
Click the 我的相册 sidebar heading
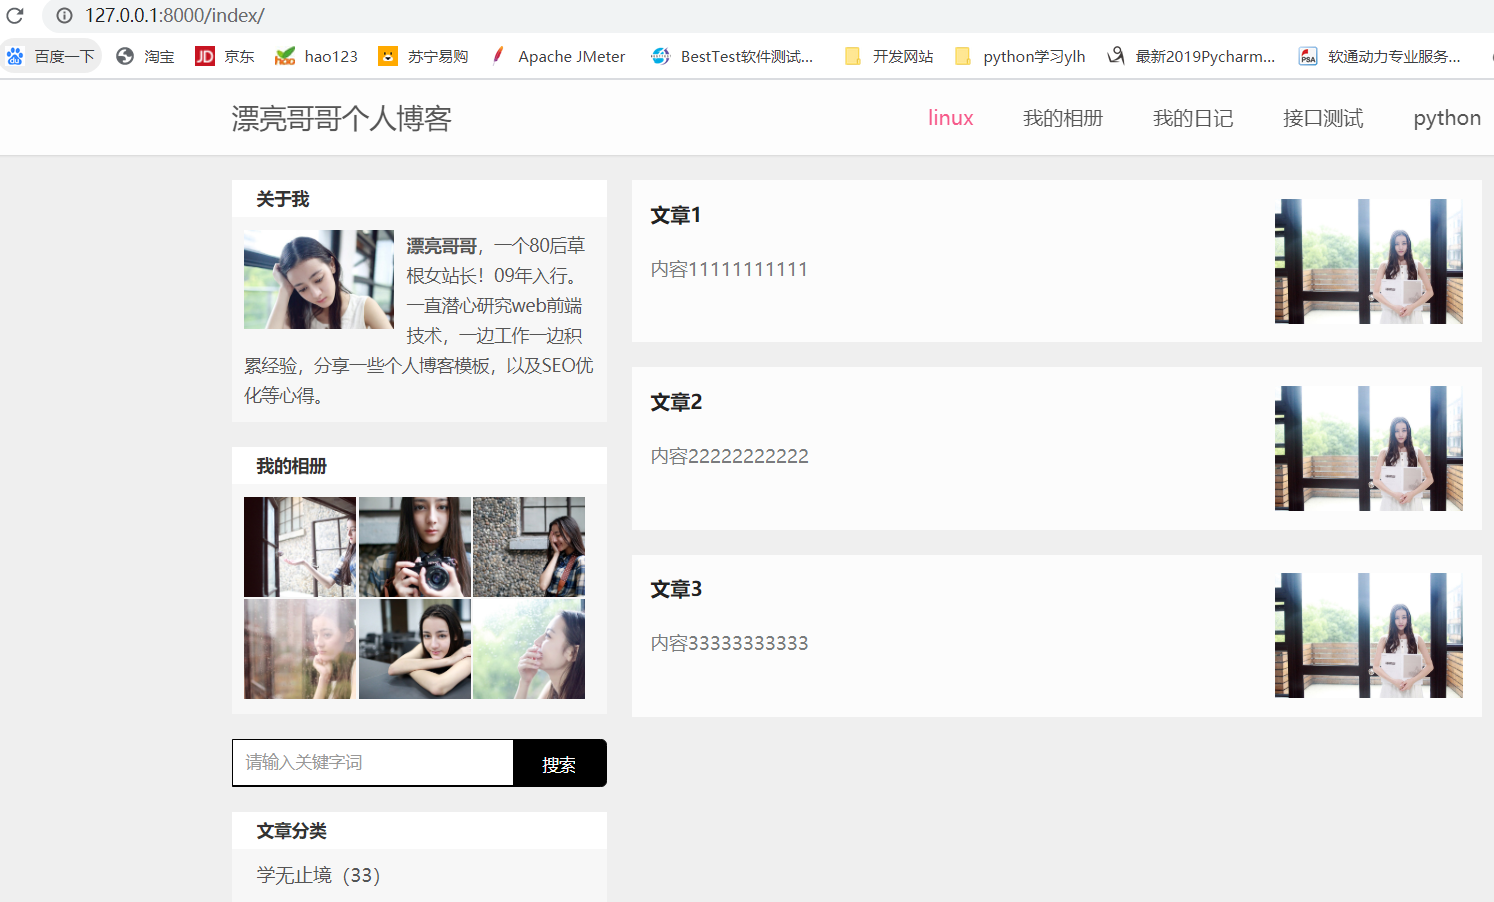(x=291, y=466)
